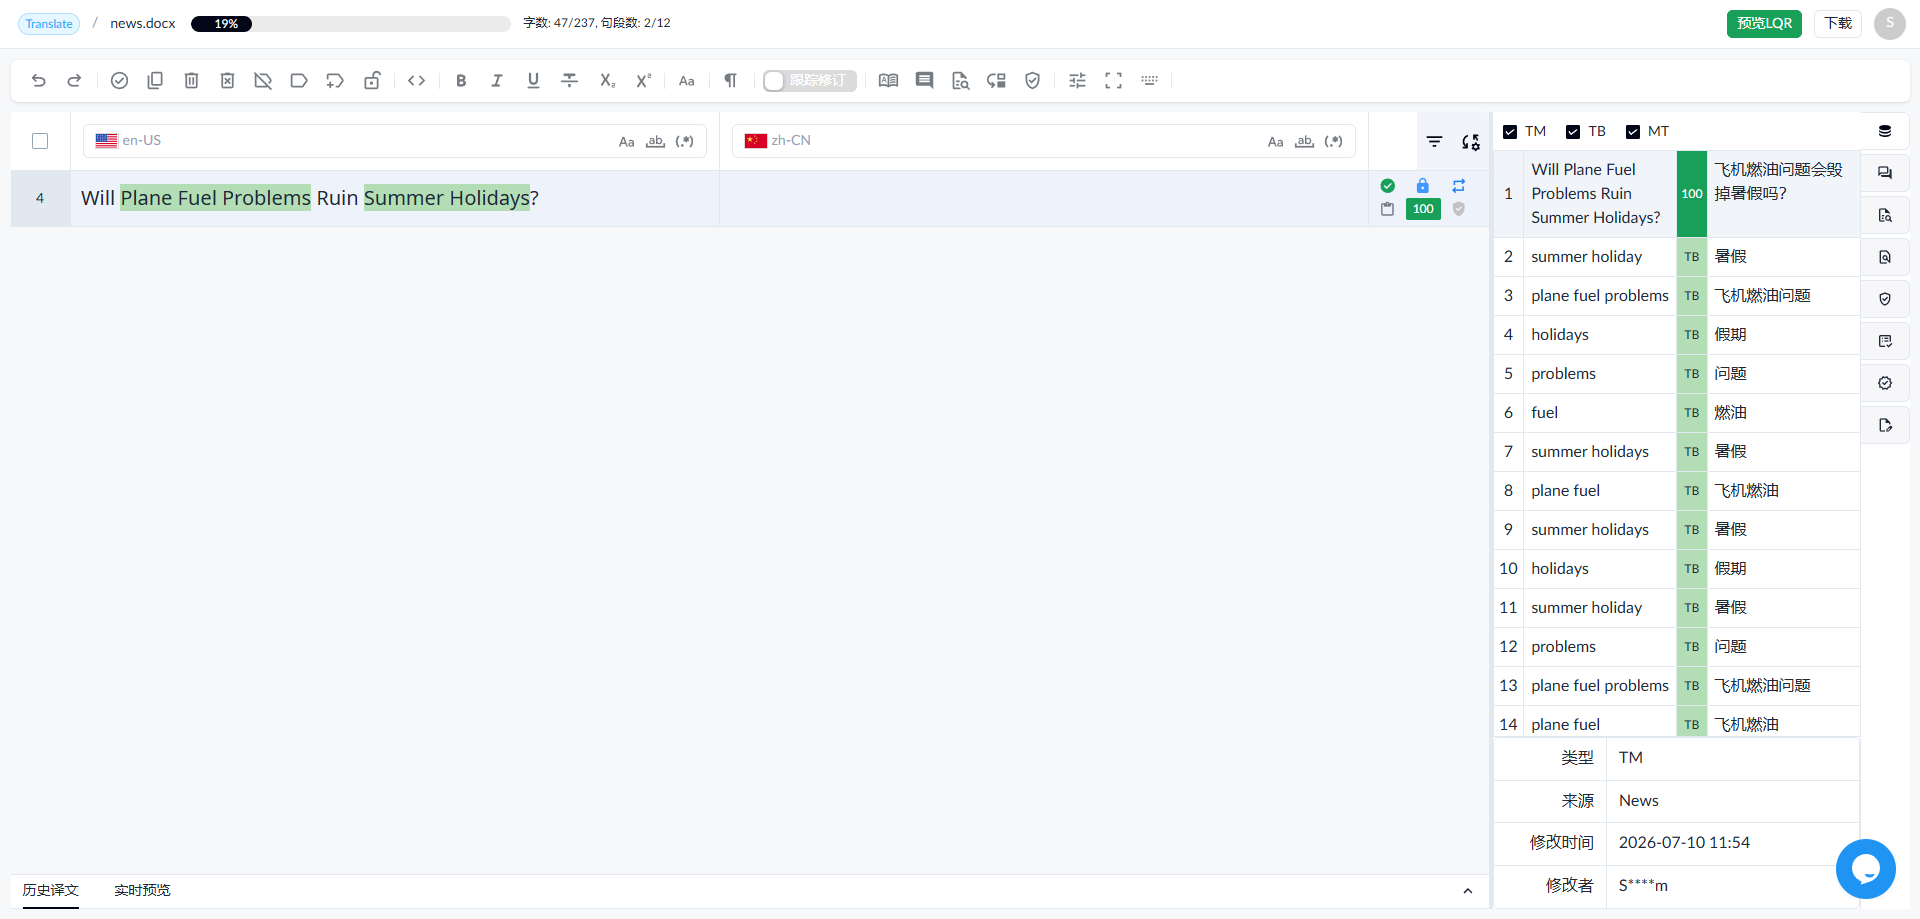Click the 预览LQR button
Image resolution: width=1920 pixels, height=919 pixels.
(x=1764, y=24)
